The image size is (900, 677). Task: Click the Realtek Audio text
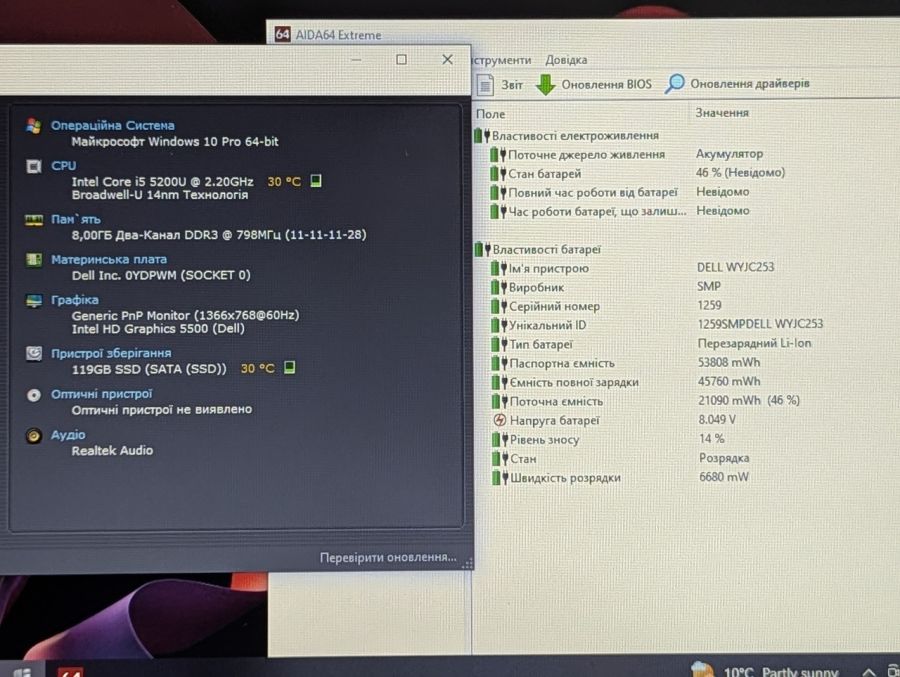pyautogui.click(x=112, y=450)
